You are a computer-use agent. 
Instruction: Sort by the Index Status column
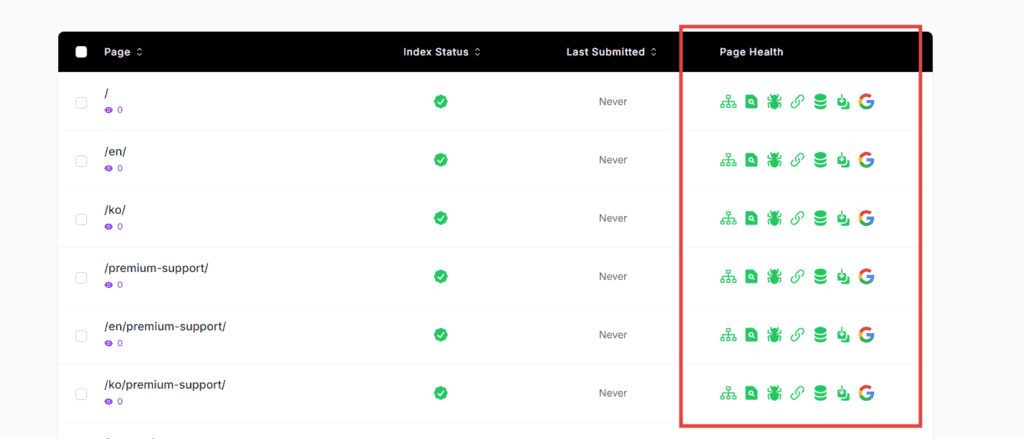tap(441, 52)
